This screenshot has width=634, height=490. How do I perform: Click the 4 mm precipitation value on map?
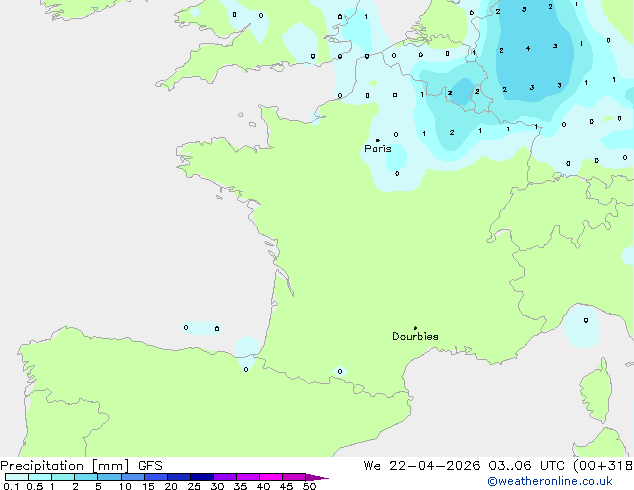coord(528,49)
